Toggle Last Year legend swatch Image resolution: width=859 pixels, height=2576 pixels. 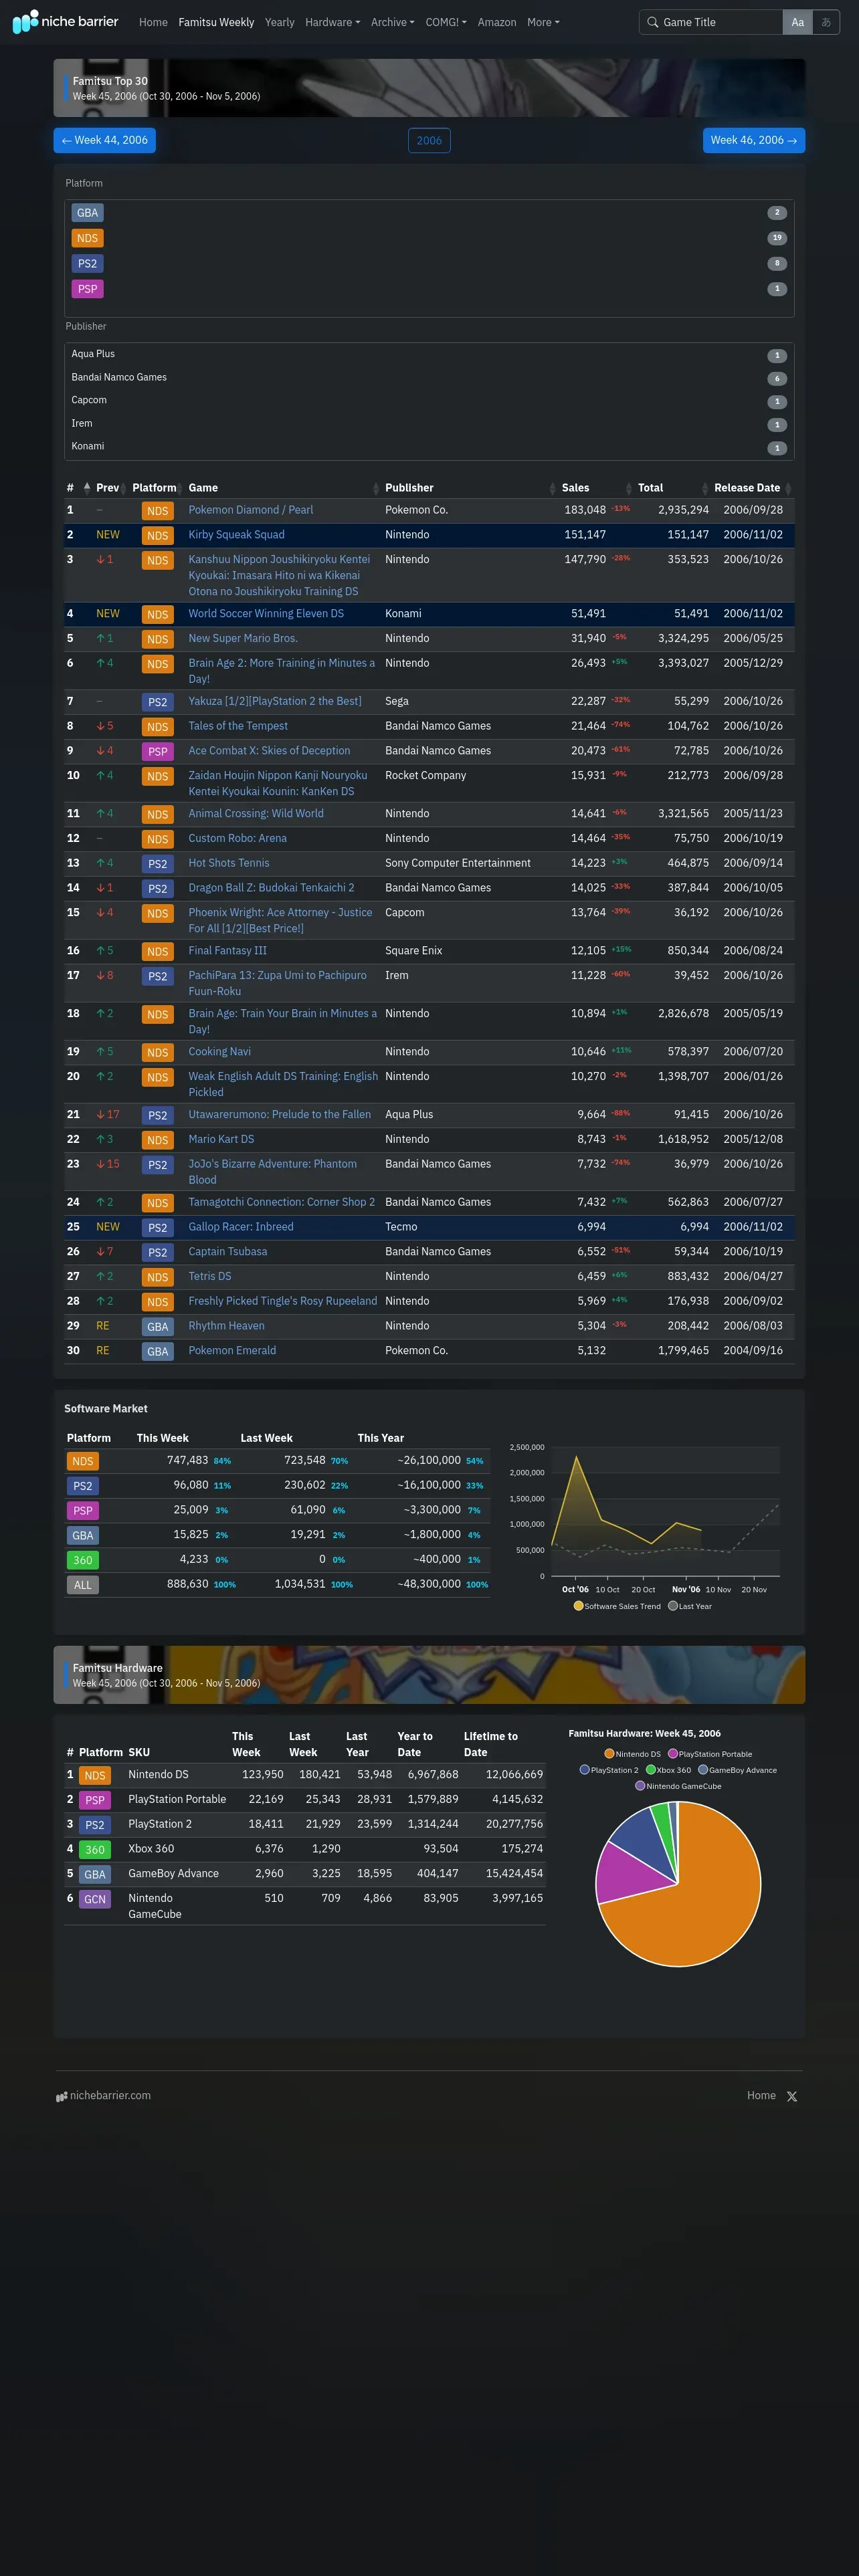tap(672, 1607)
